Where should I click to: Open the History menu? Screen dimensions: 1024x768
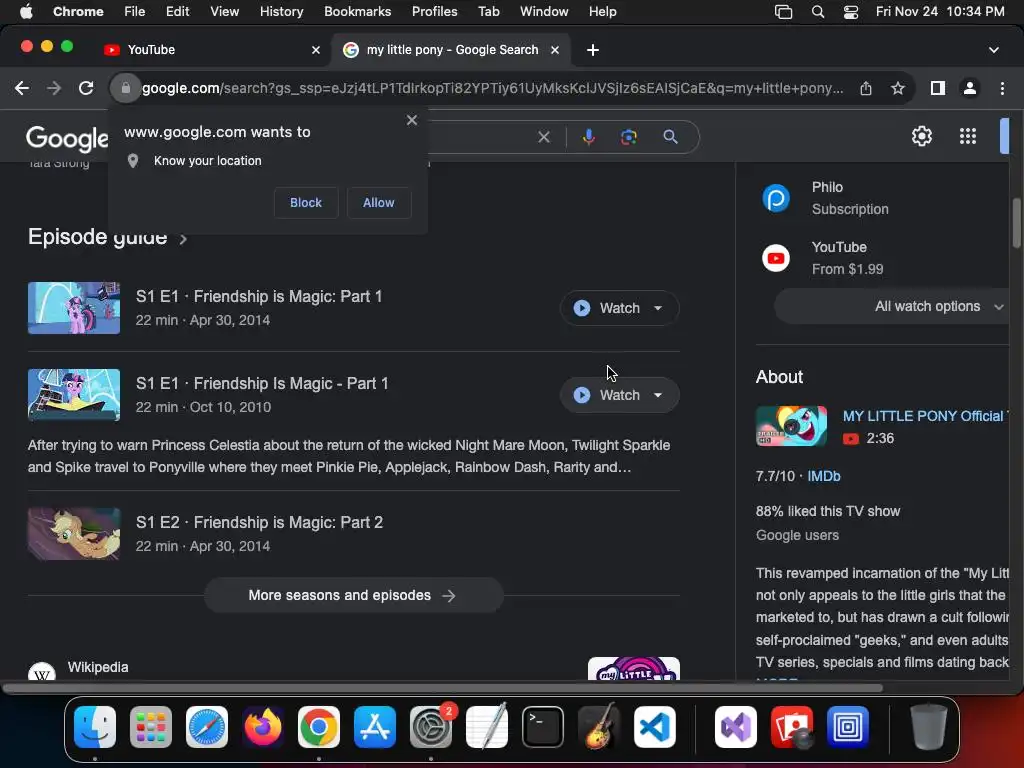281,12
